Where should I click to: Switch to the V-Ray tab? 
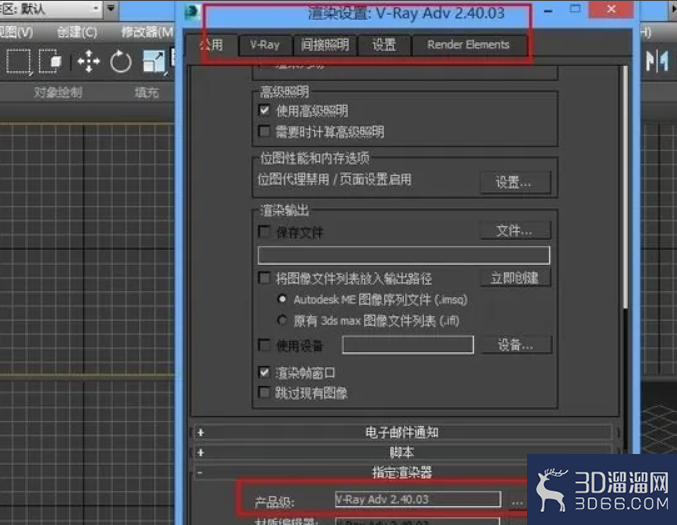[265, 45]
